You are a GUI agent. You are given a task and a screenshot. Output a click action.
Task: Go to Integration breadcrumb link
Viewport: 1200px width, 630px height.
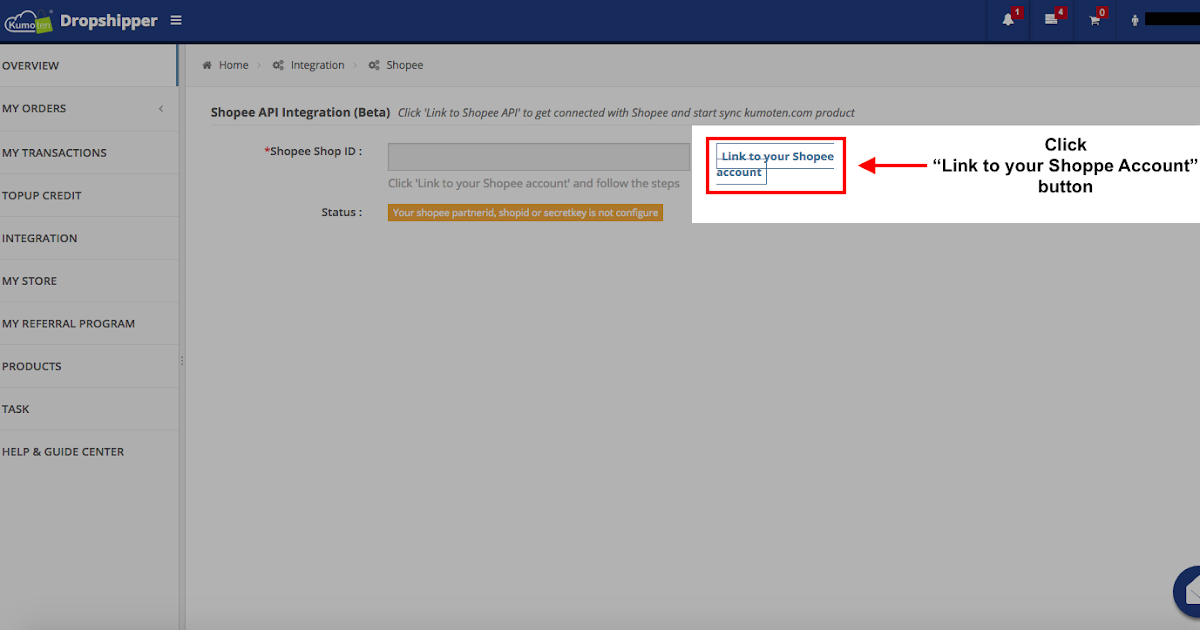317,65
